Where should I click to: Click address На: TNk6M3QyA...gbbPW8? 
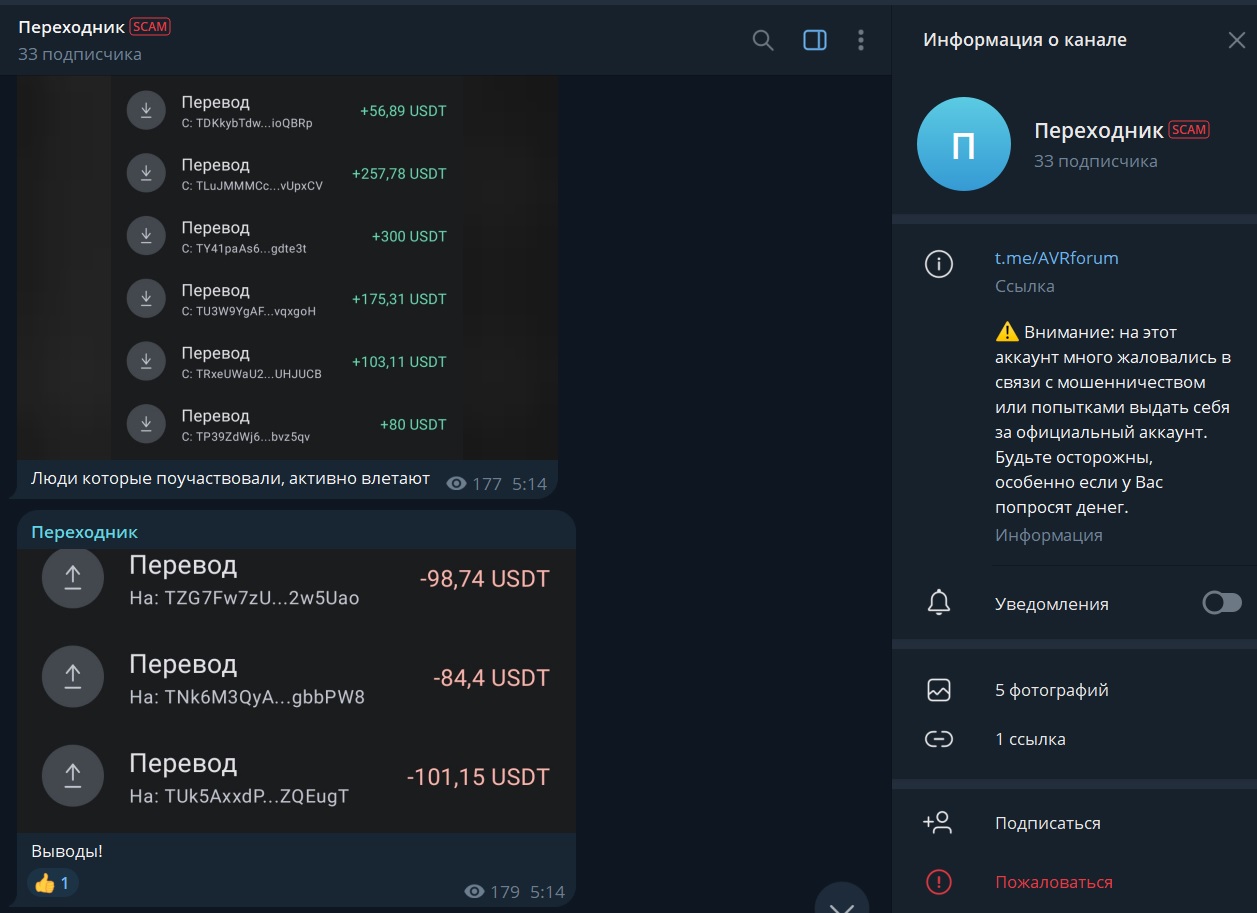[247, 698]
